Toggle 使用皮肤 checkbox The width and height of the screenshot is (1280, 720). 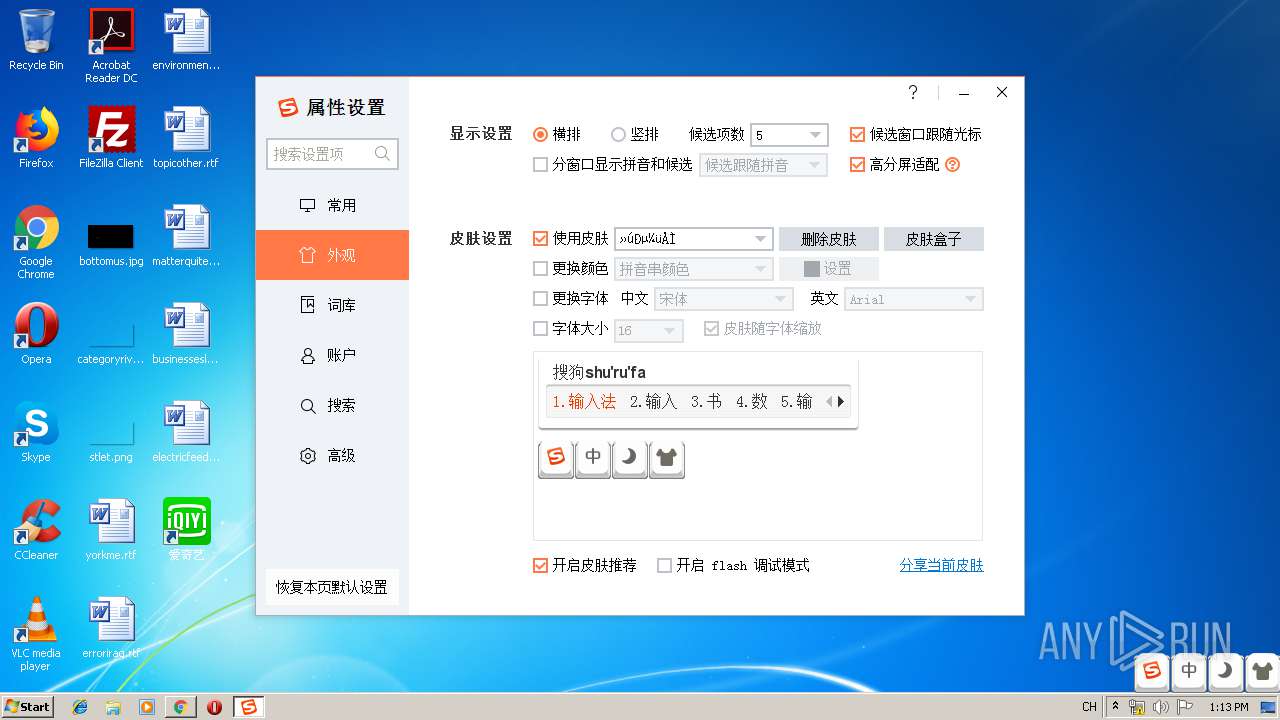pos(540,238)
